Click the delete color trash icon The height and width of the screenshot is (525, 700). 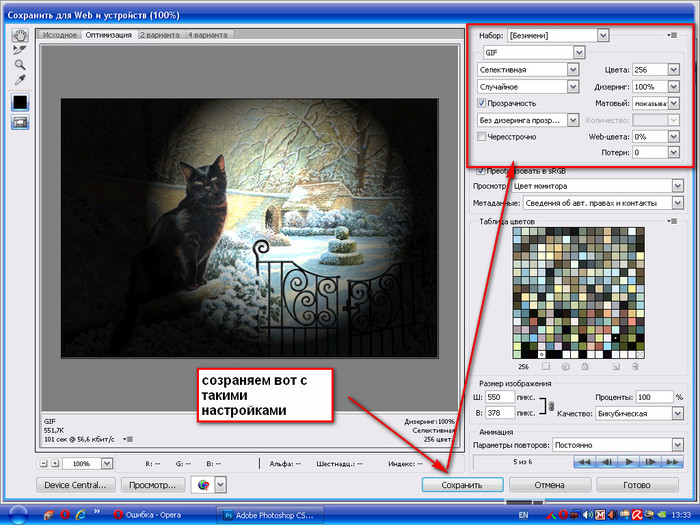coord(635,367)
